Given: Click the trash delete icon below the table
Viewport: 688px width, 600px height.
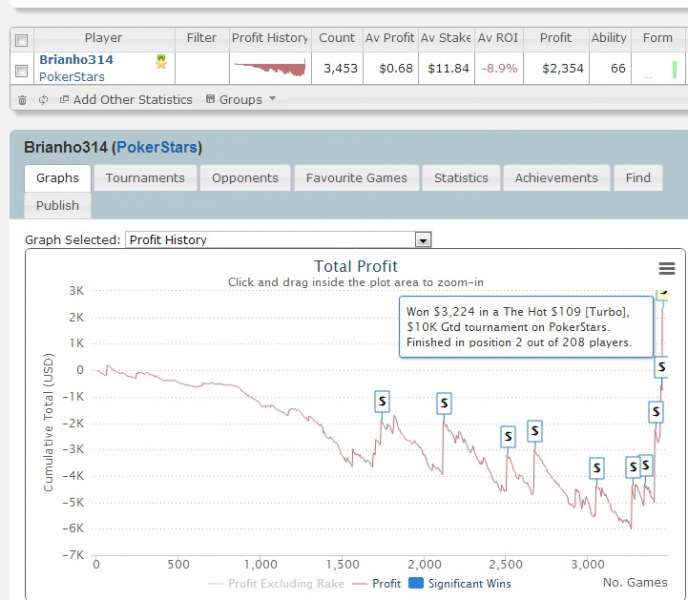Looking at the screenshot, I should [x=22, y=100].
